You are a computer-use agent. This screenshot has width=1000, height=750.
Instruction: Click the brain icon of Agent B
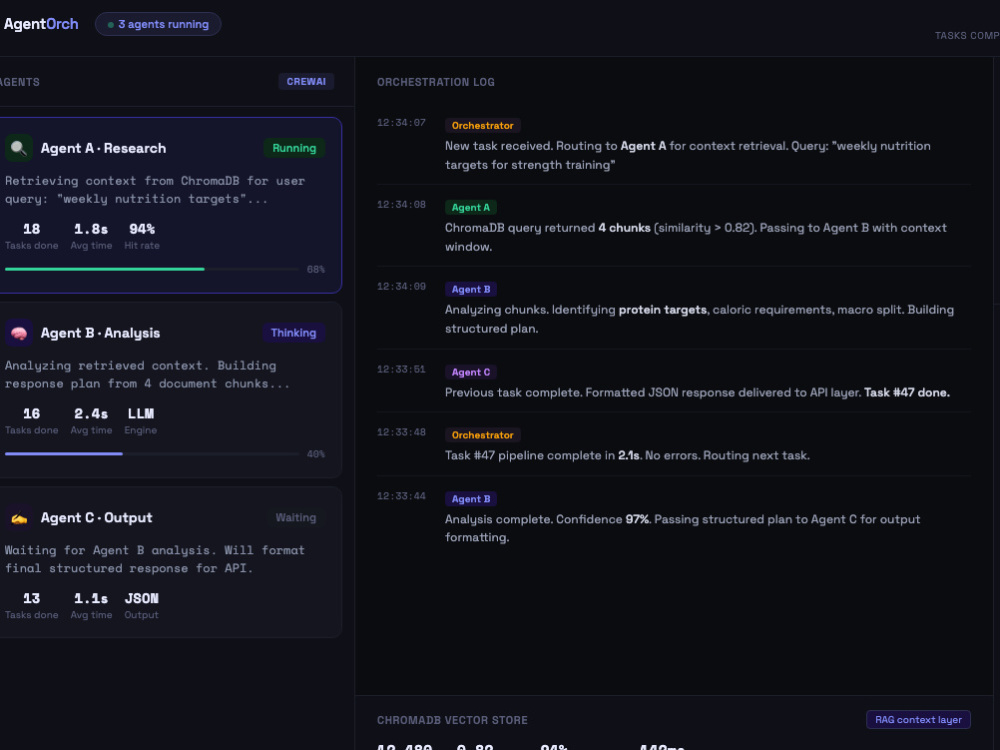pos(18,333)
